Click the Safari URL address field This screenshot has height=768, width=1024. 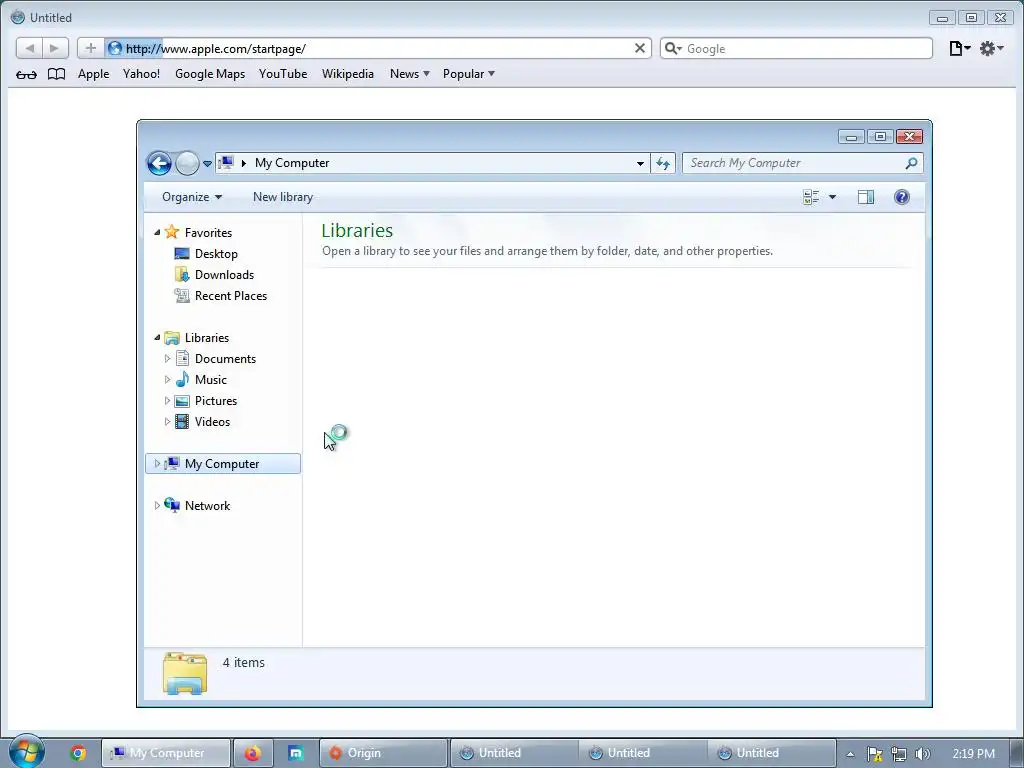(379, 48)
